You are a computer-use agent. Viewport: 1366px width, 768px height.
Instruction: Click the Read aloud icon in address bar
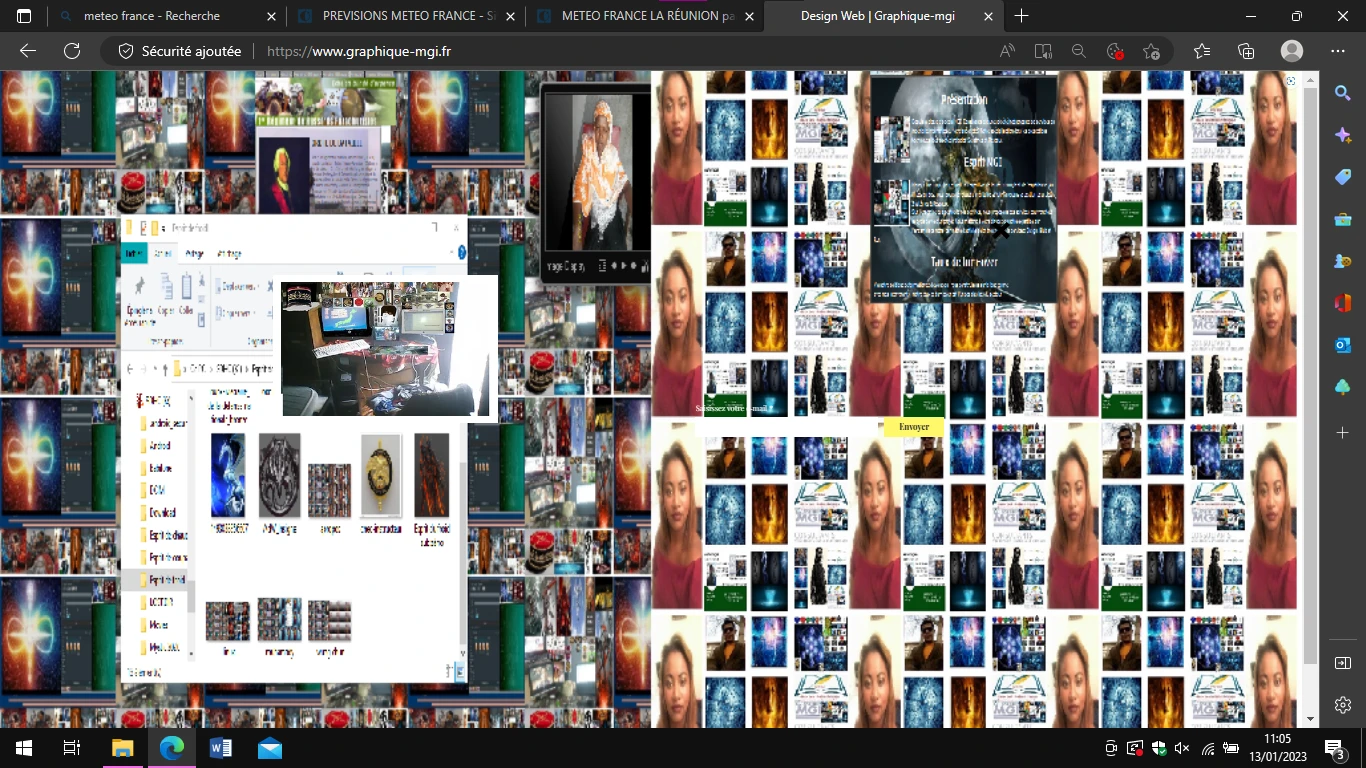coord(1007,51)
